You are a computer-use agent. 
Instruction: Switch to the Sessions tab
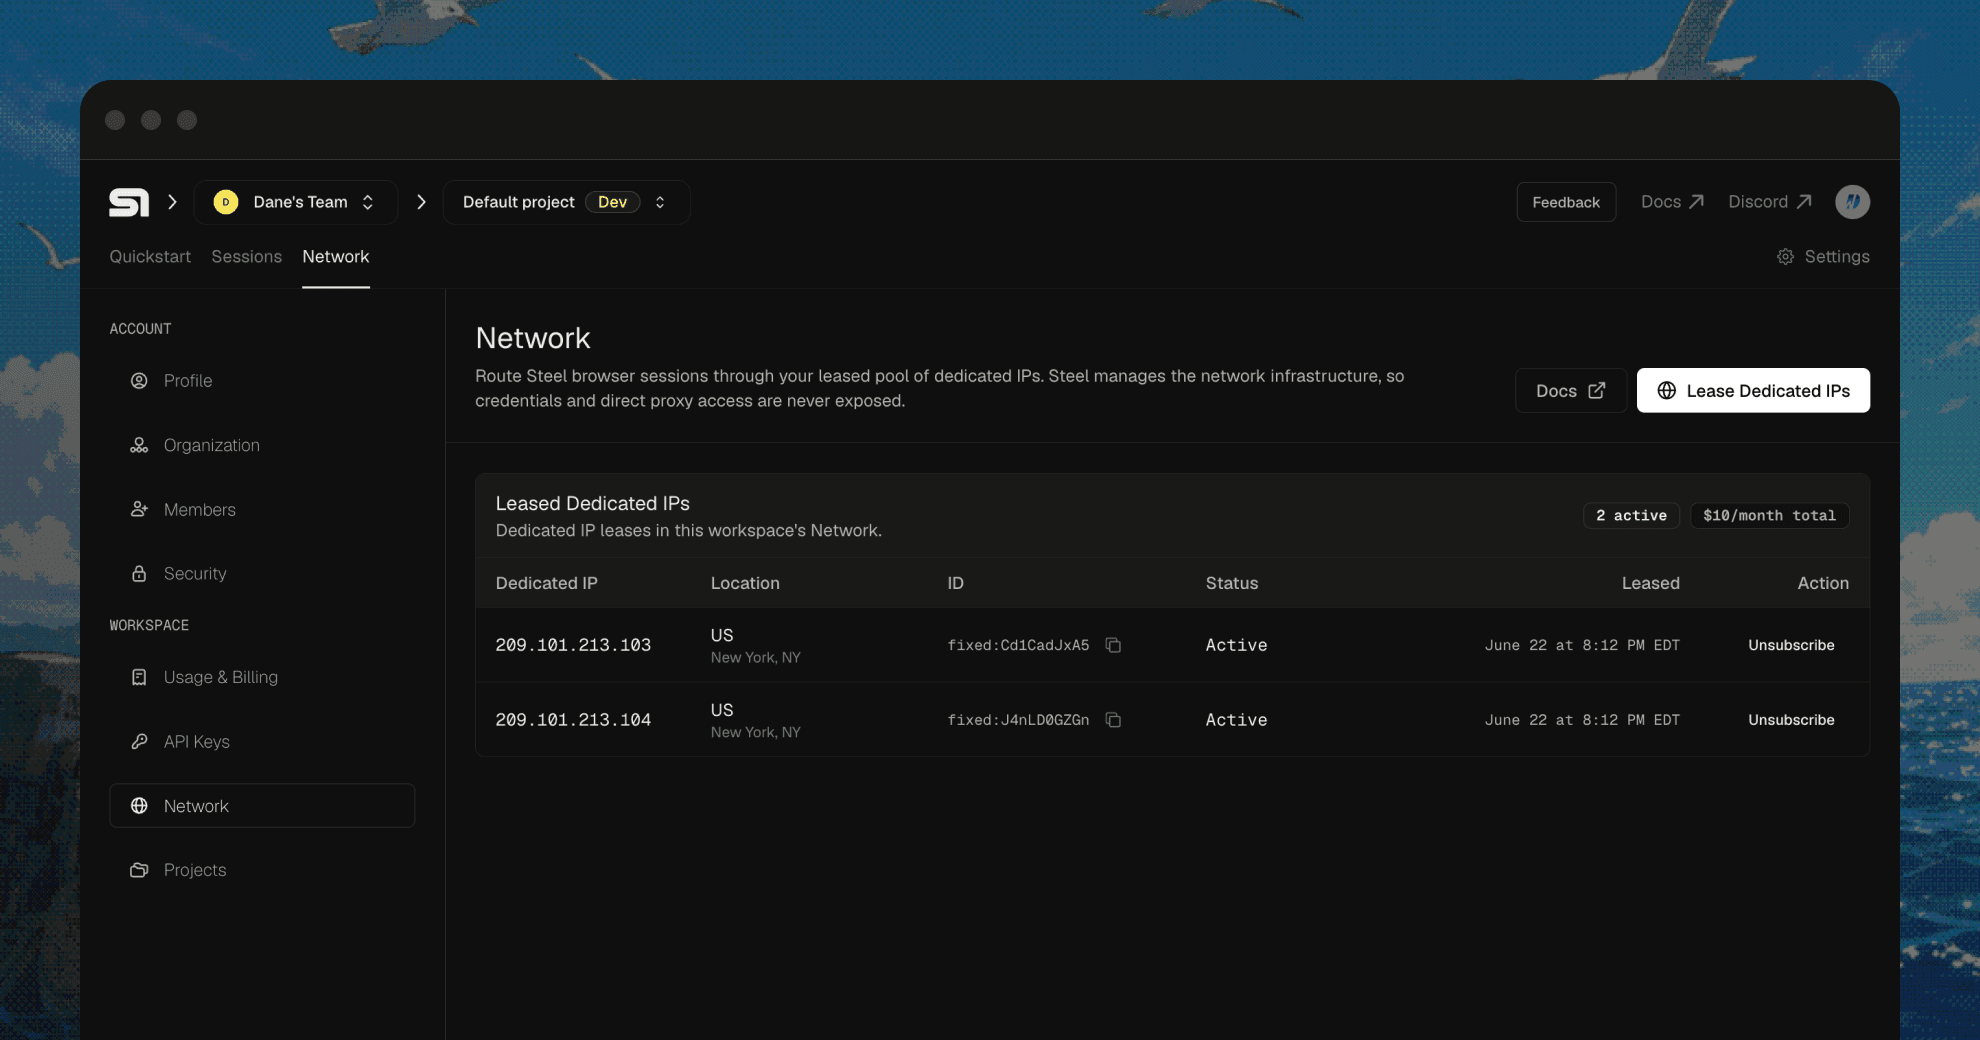click(246, 257)
